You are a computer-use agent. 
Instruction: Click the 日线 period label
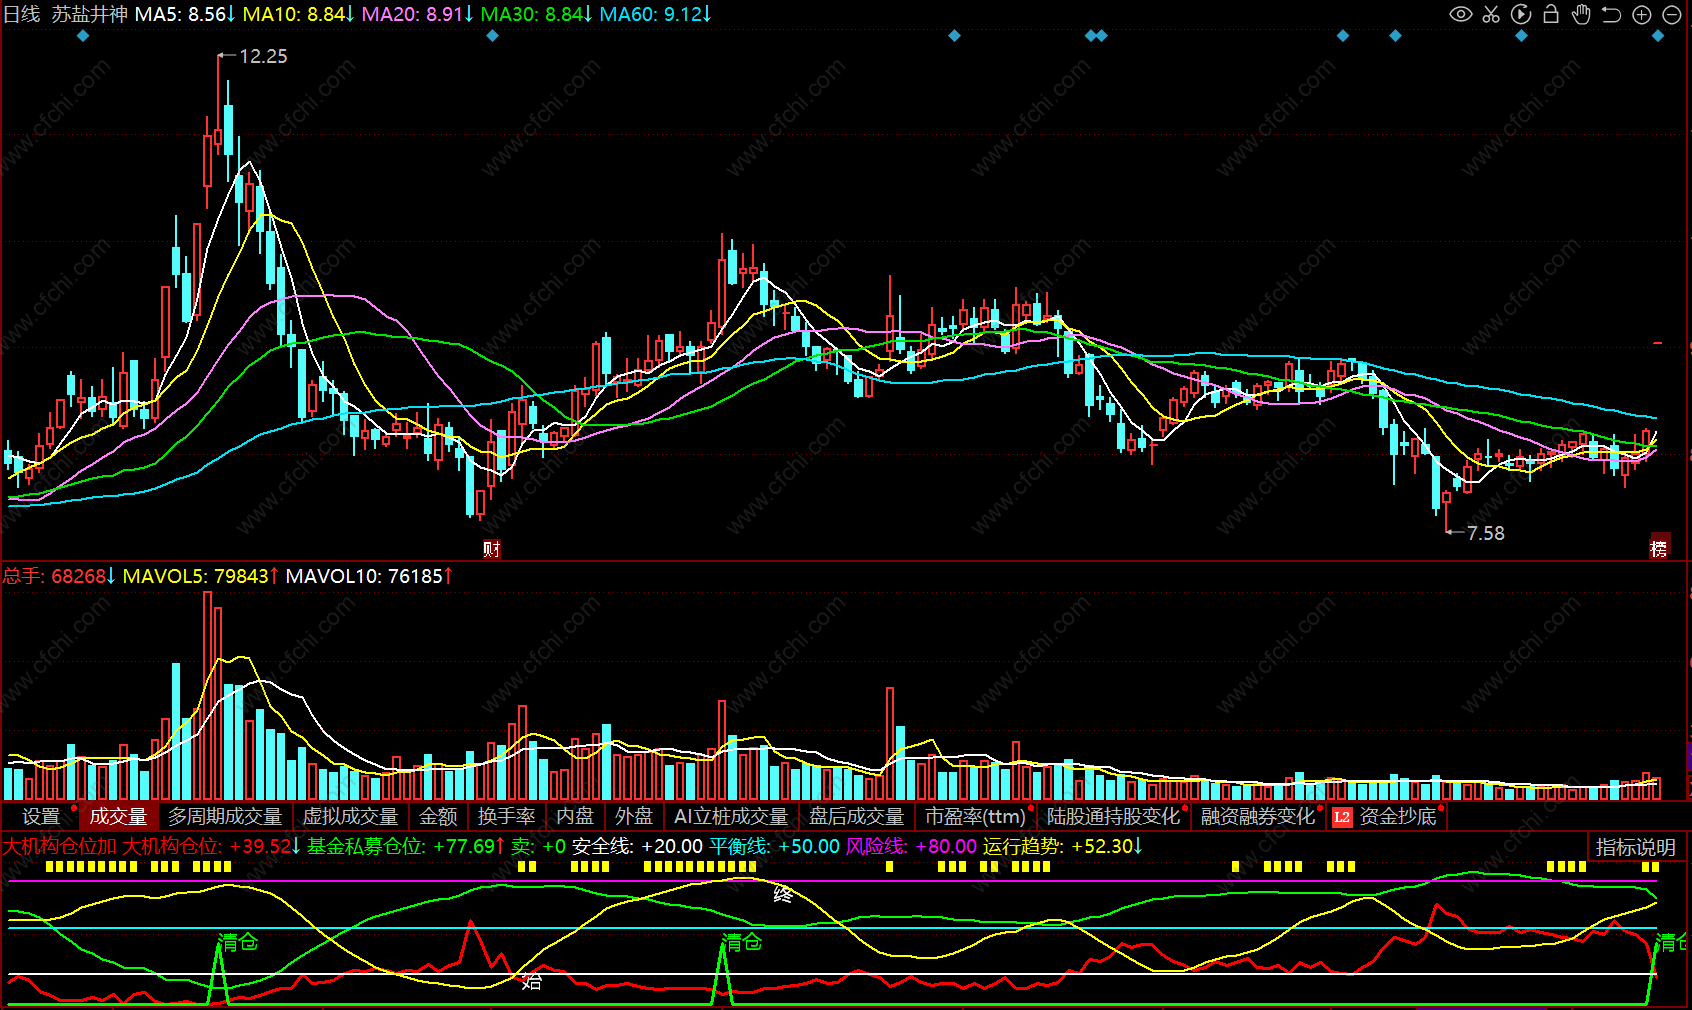point(22,14)
